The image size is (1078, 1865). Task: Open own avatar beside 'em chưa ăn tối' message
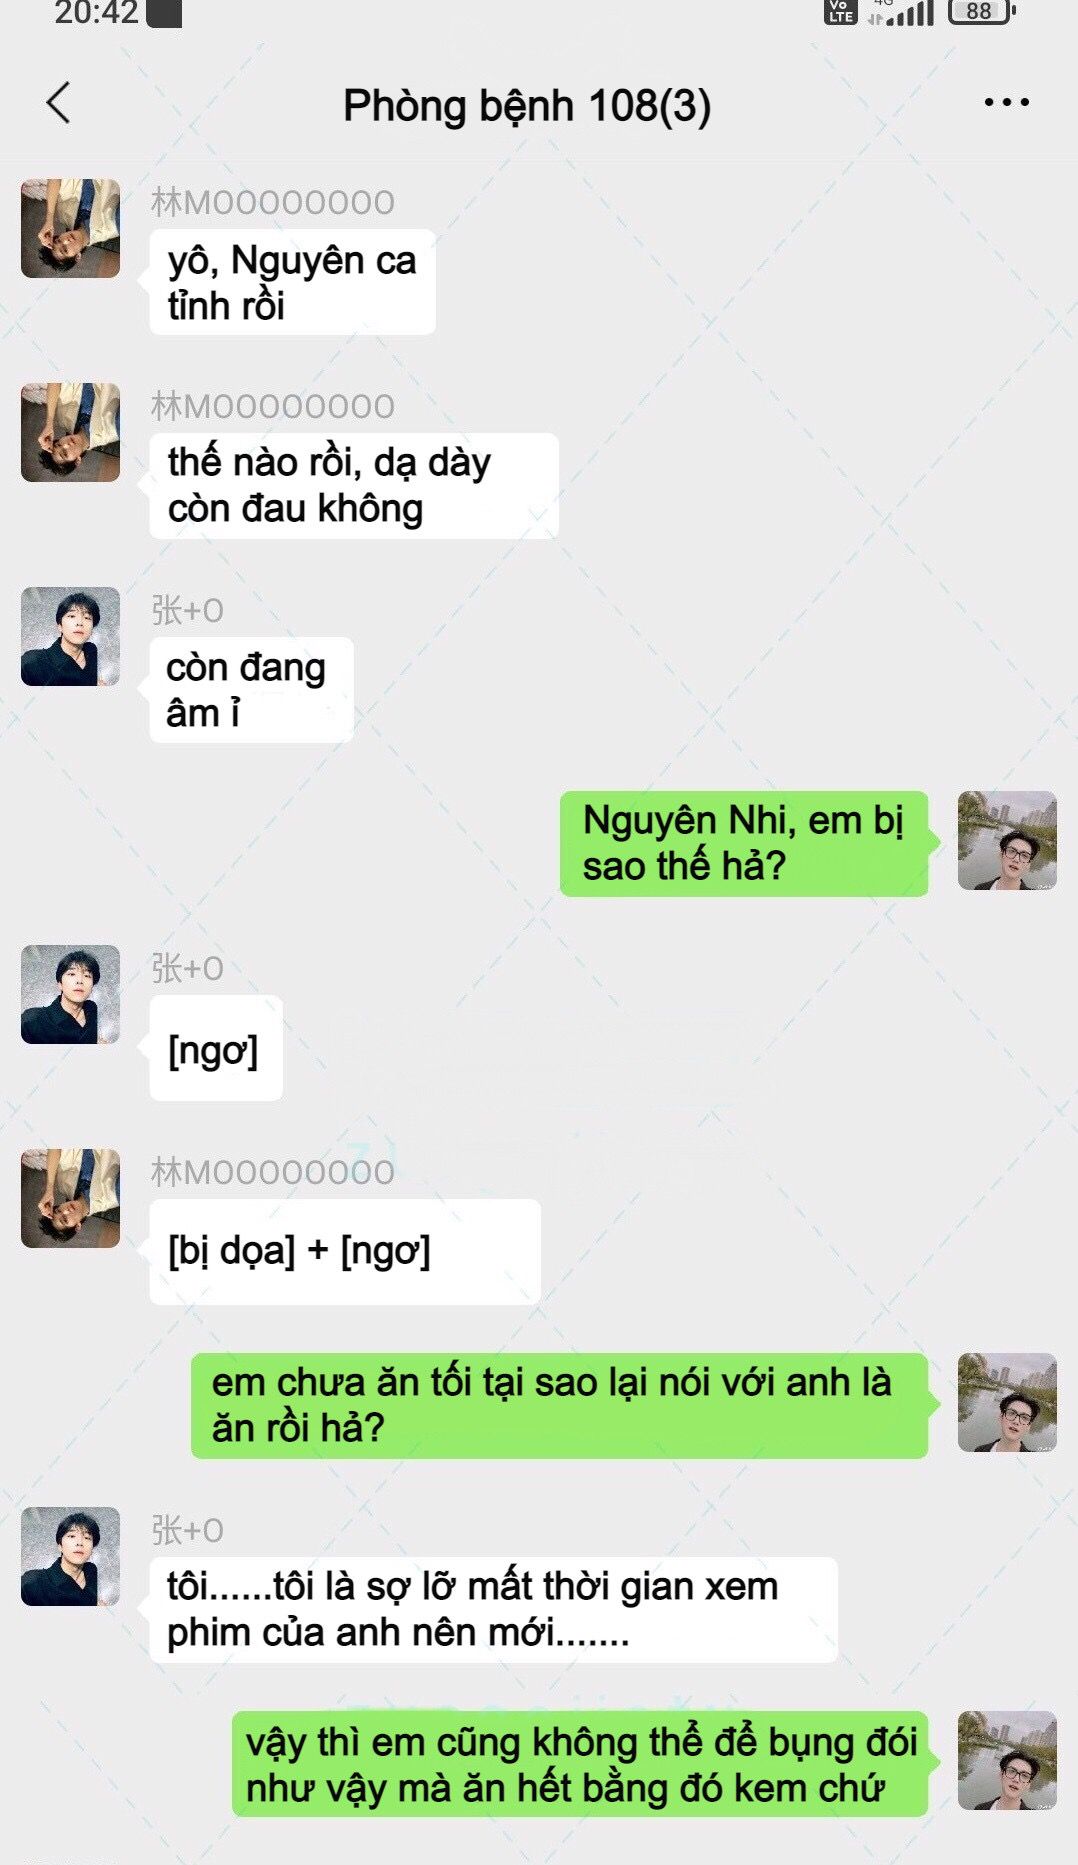pos(1007,1403)
